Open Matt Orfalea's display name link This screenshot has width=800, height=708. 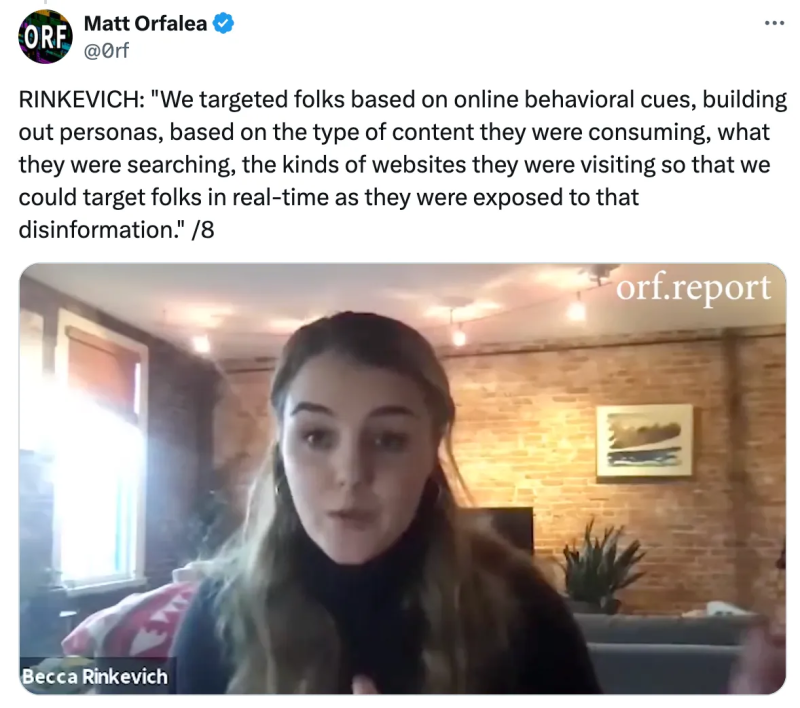coord(145,23)
